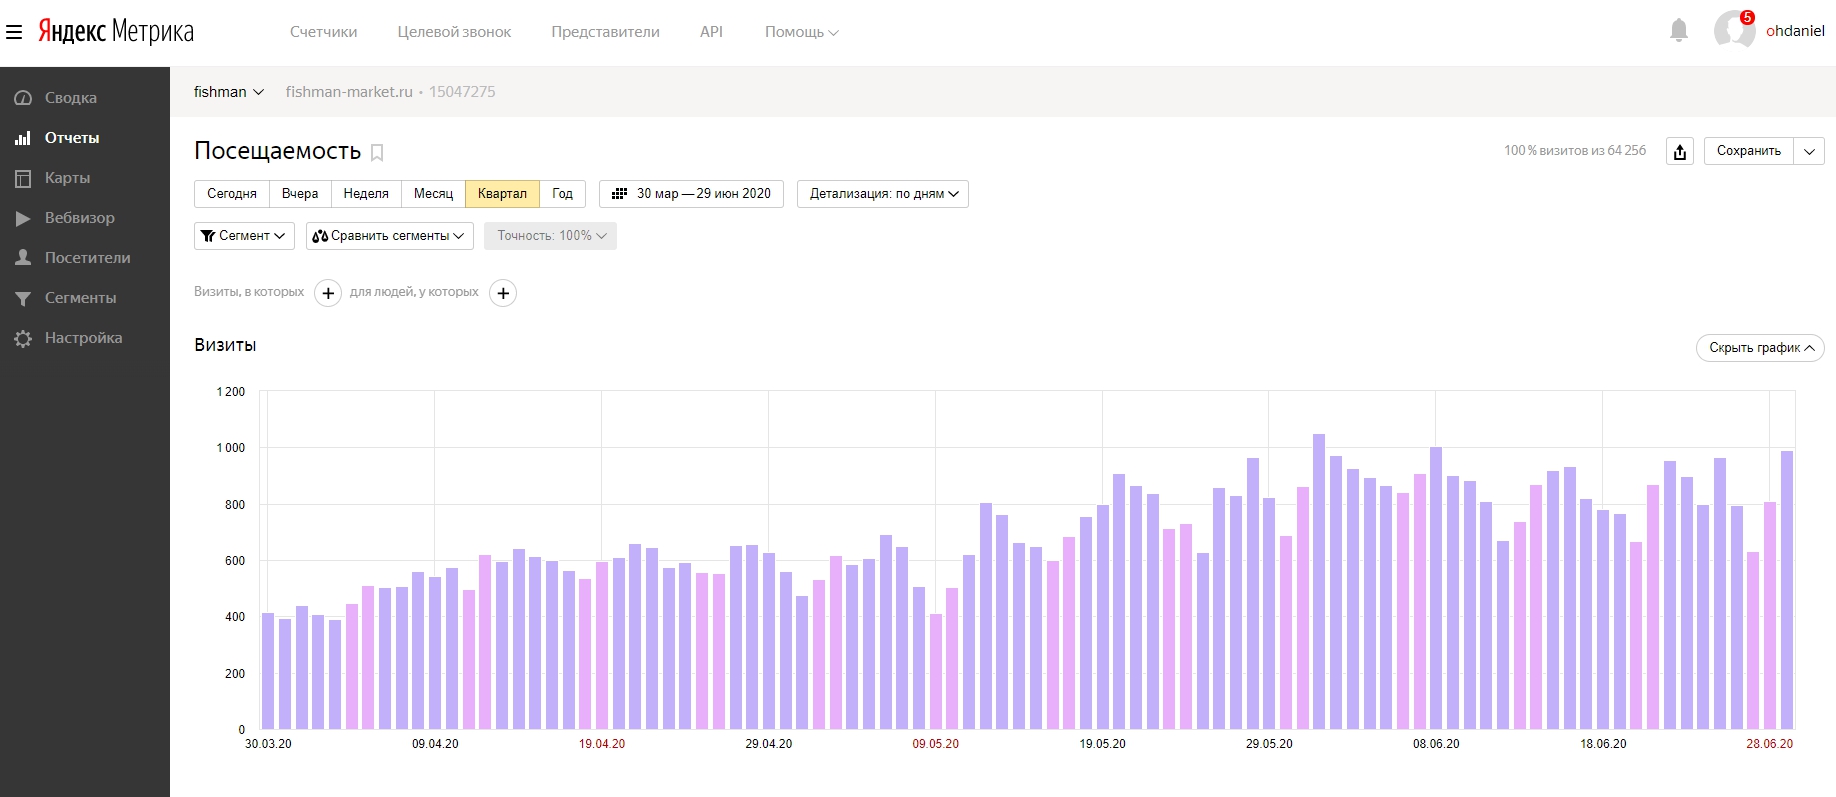The image size is (1836, 797).
Task: Open the Точность: 100% dropdown
Action: [551, 236]
